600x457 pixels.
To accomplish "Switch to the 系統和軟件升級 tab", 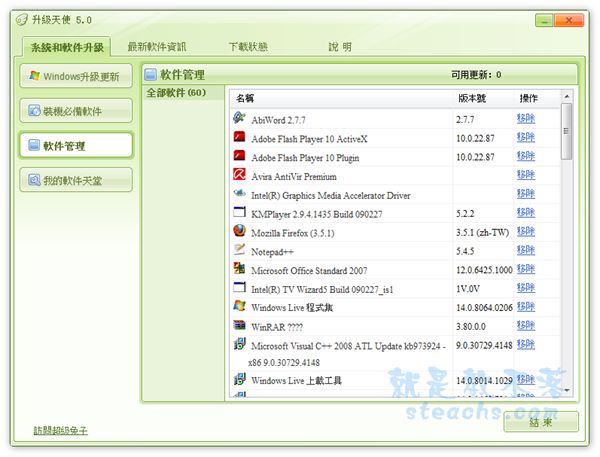I will pos(67,47).
